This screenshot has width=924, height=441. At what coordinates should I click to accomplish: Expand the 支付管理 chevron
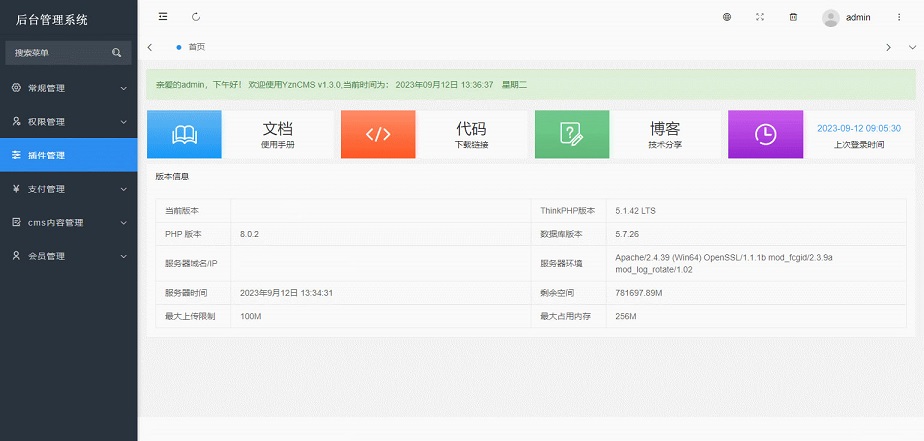pyautogui.click(x=124, y=189)
